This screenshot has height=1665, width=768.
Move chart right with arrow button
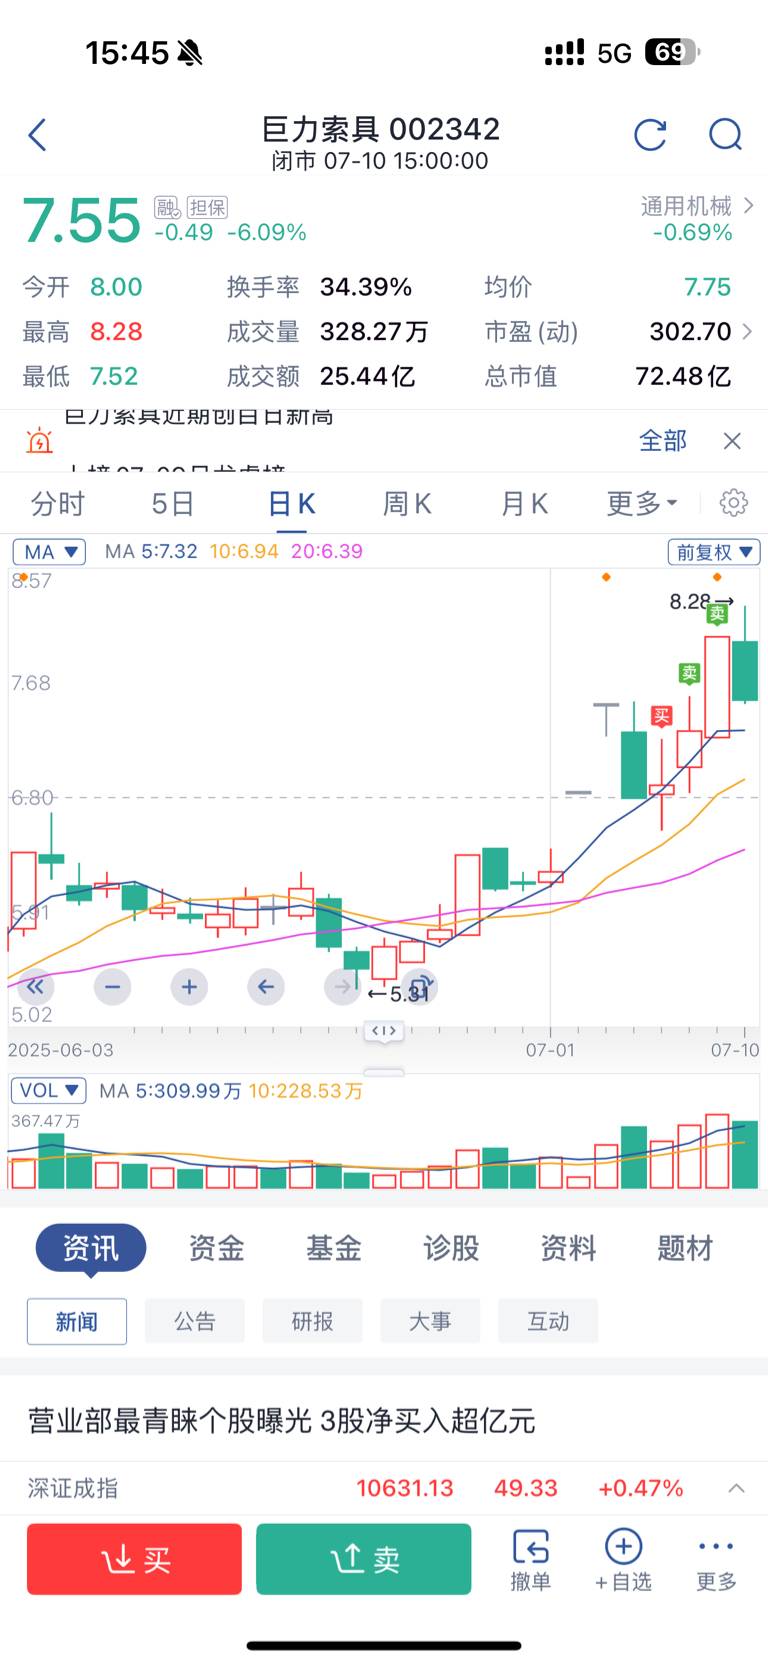click(x=342, y=987)
